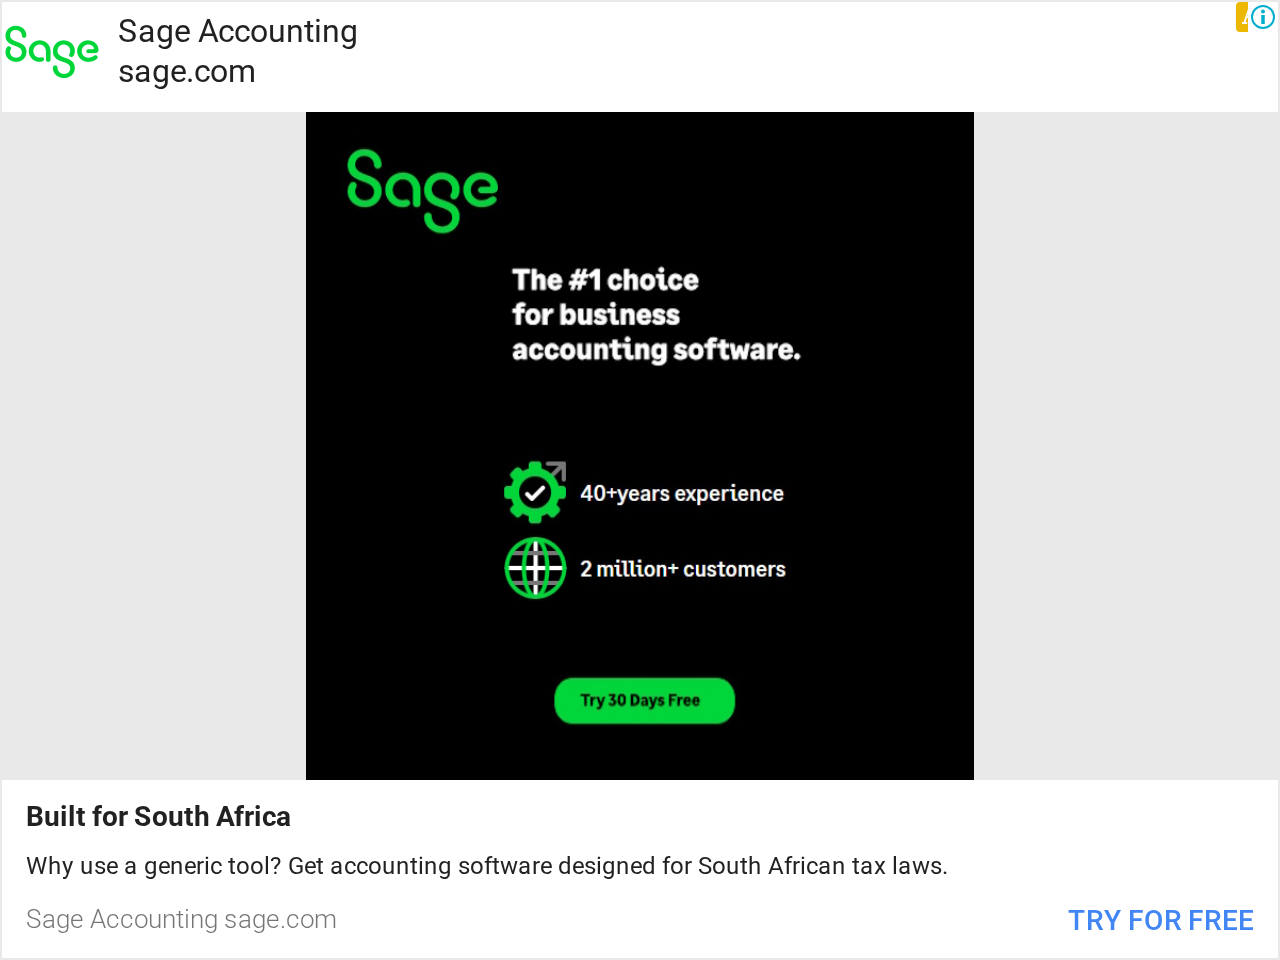Click the green globe icon

(x=535, y=568)
